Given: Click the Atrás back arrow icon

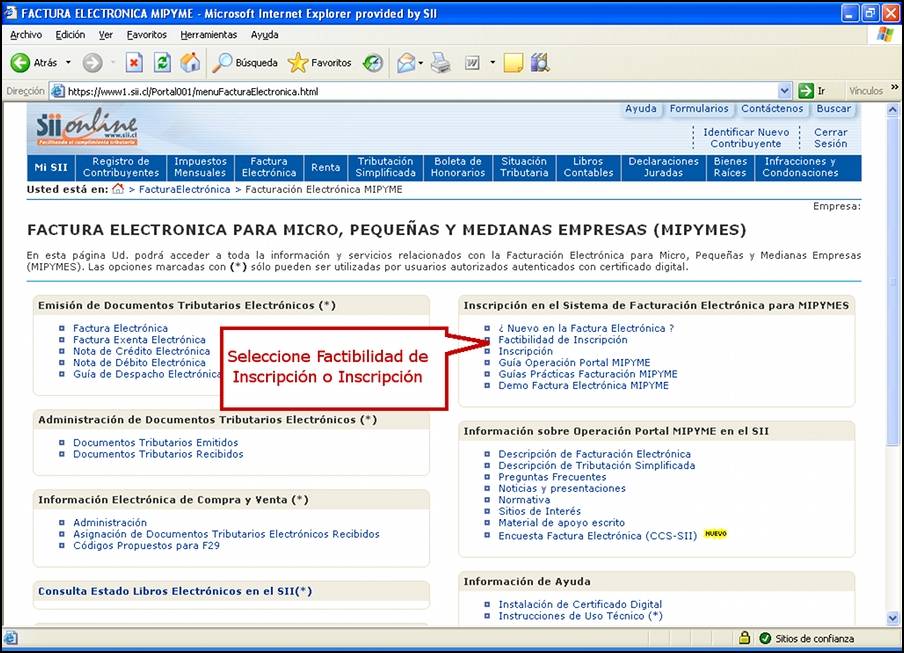Looking at the screenshot, I should (x=20, y=62).
